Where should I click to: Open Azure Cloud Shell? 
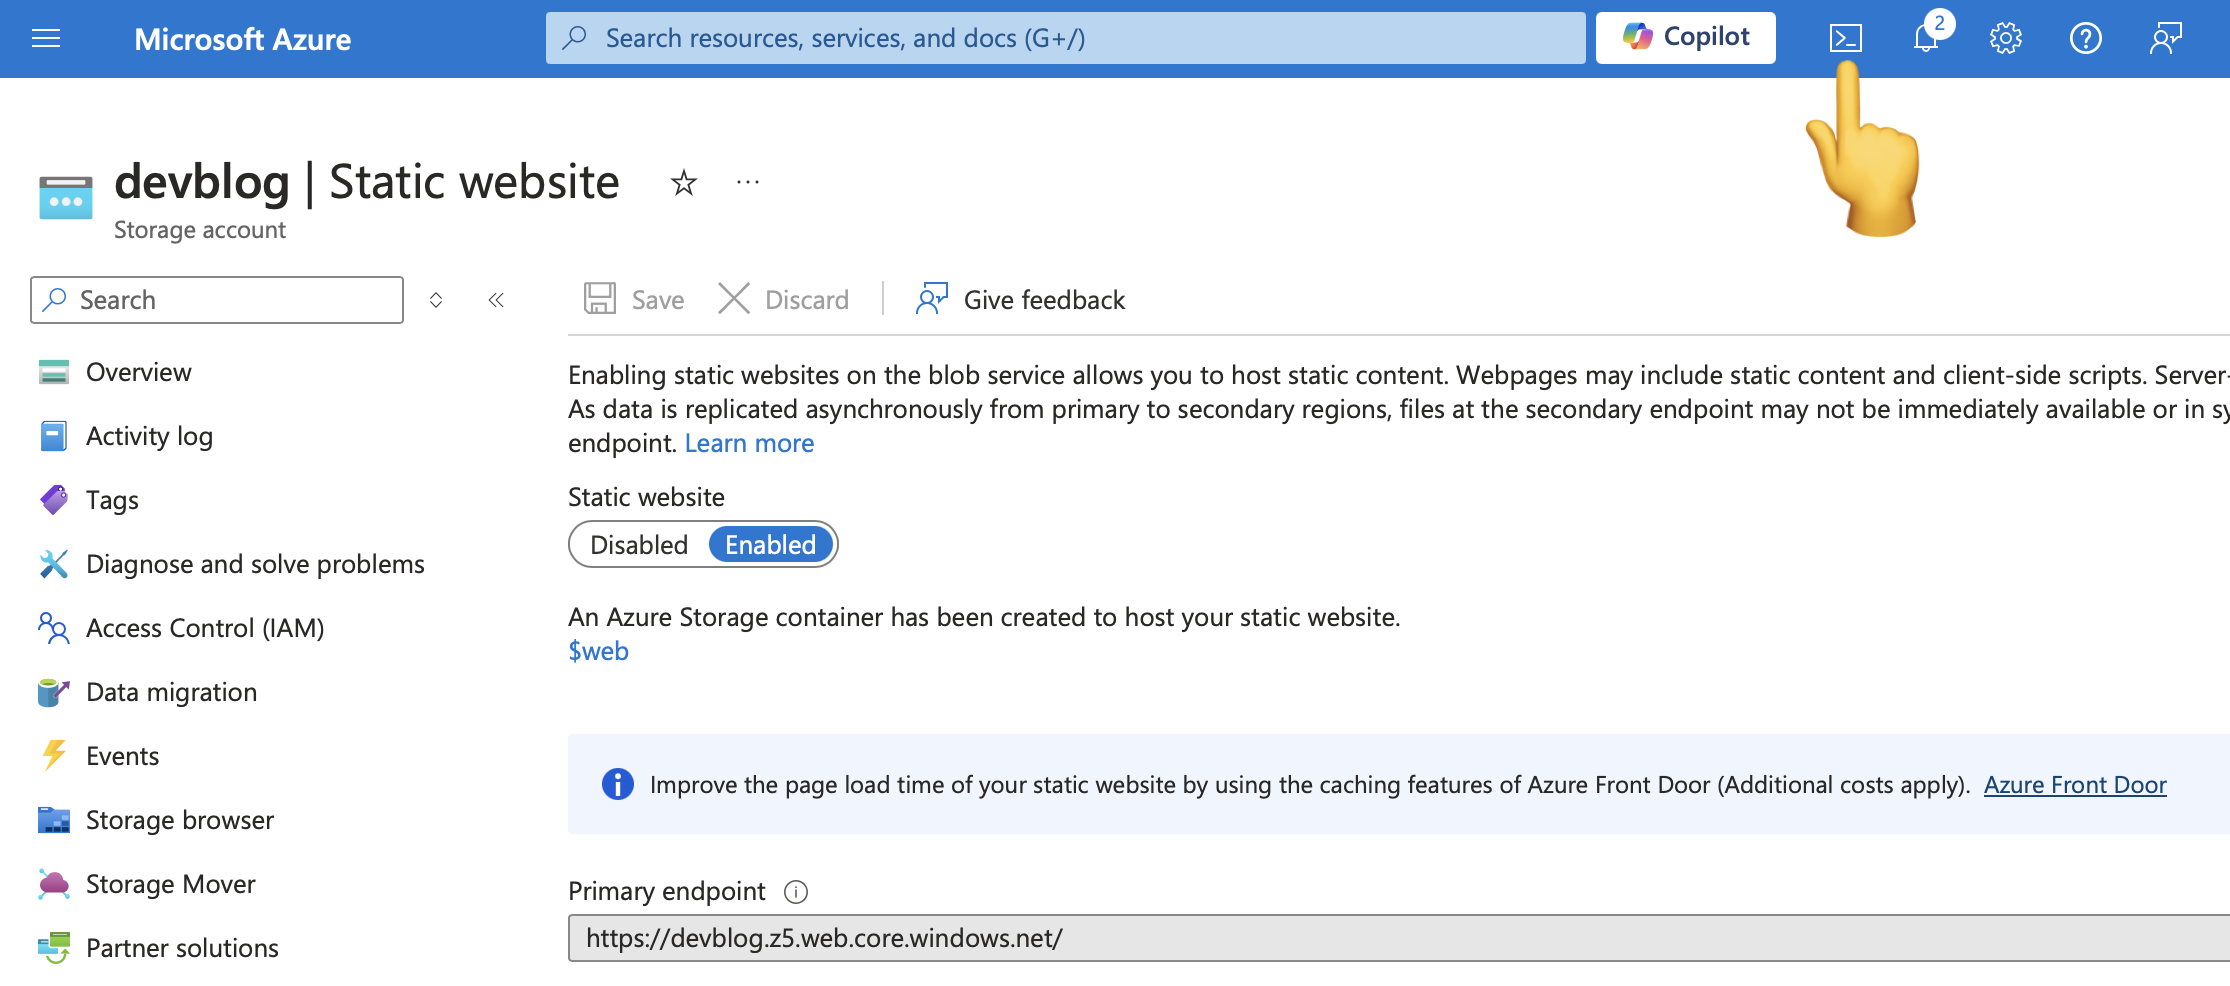pos(1845,38)
